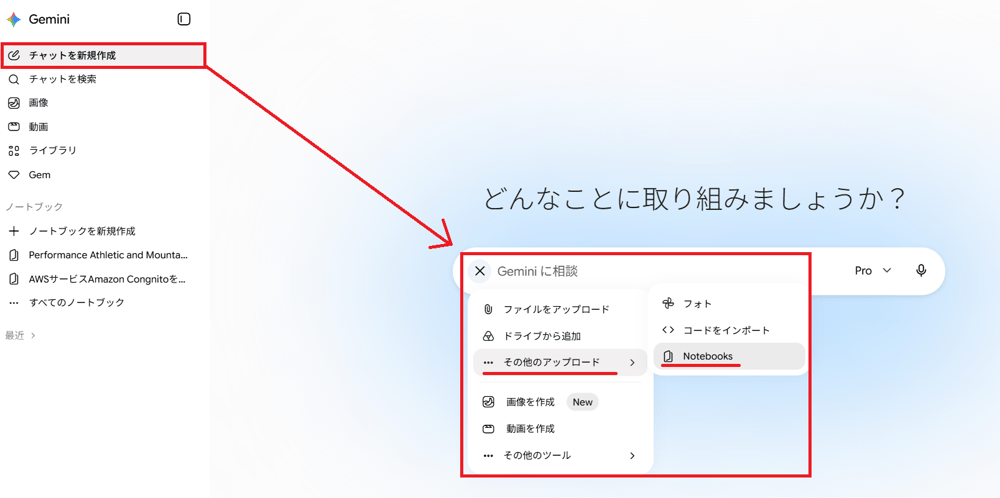1000x498 pixels.
Task: Click the video icon beside 動画
Action: [14, 127]
